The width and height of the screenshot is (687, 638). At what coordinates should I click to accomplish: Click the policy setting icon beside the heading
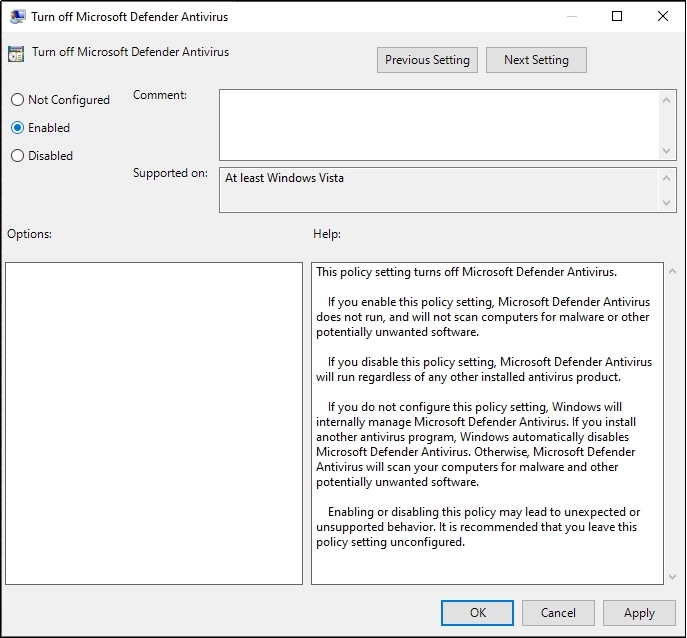tap(17, 54)
